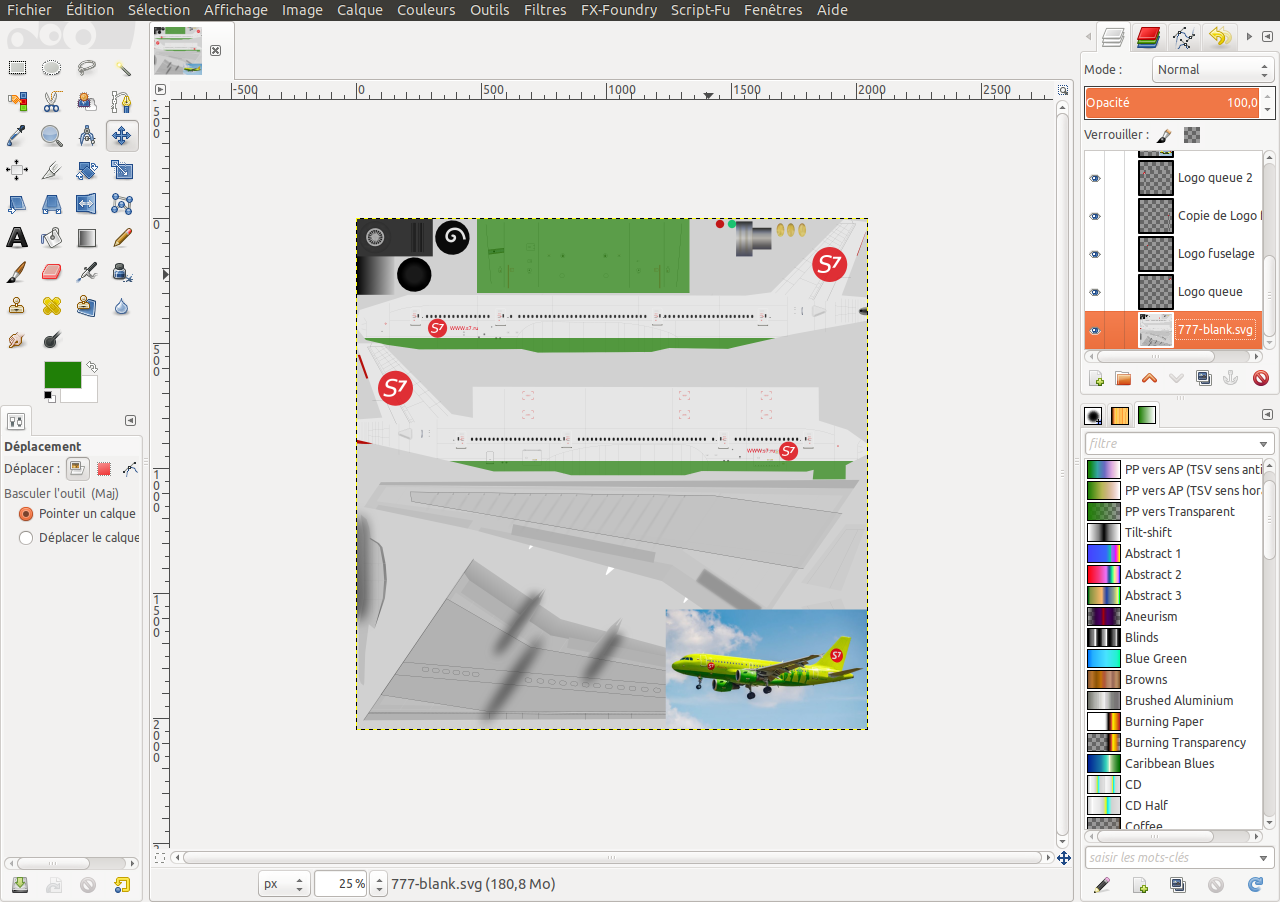Open the Filtres menu
Viewport: 1280px width, 902px height.
(545, 10)
